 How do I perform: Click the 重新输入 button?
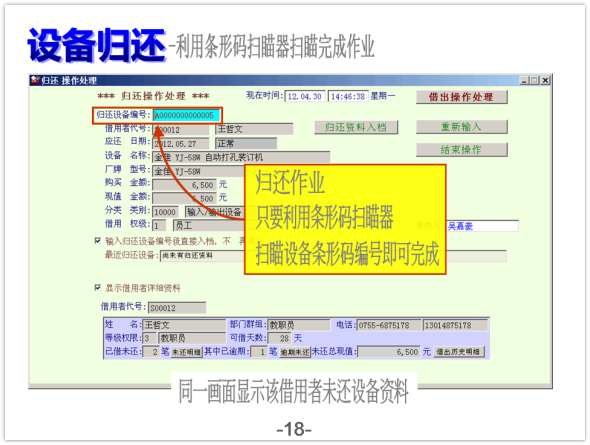coord(462,127)
